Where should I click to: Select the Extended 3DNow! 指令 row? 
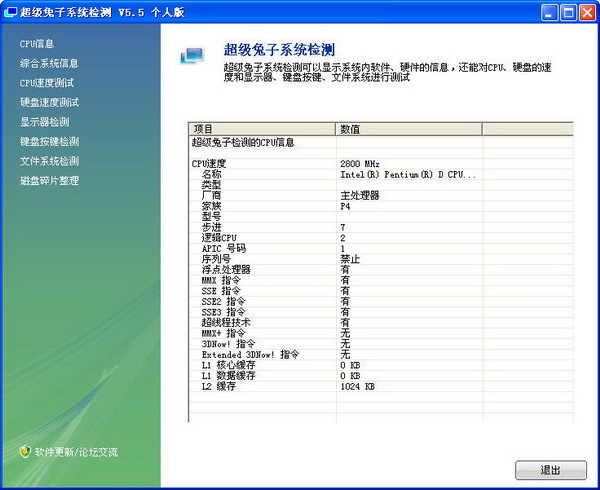click(381, 355)
